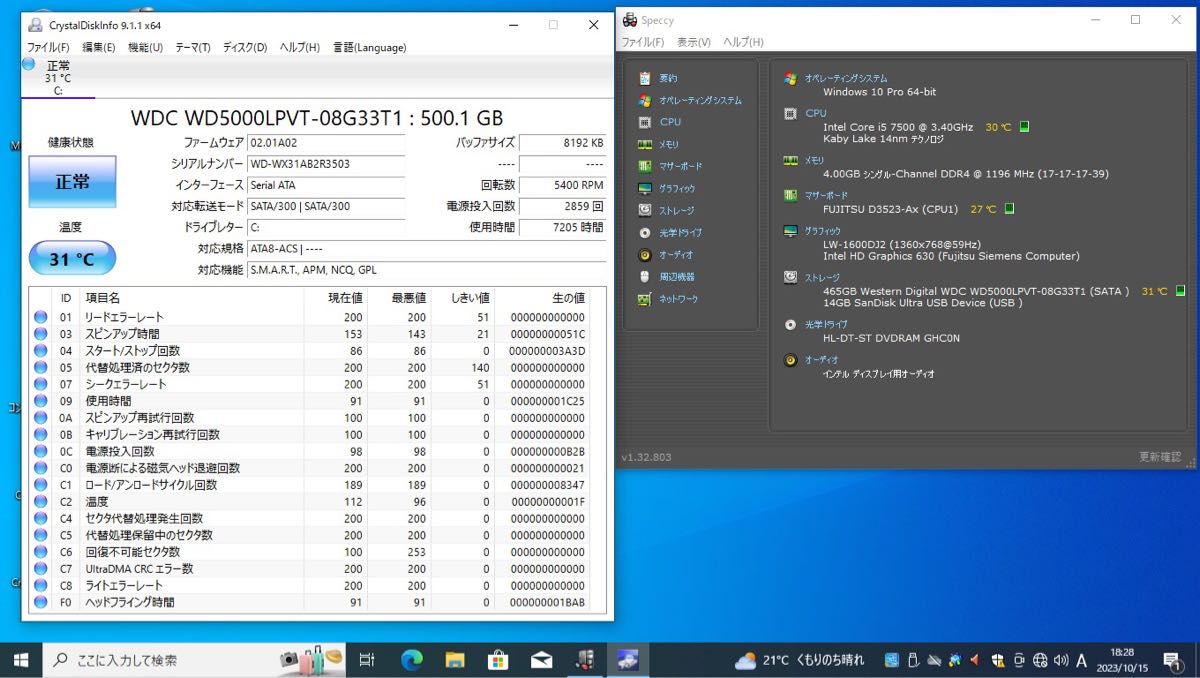This screenshot has height=678, width=1200.
Task: Click volume speaker icon in system tray
Action: [1060, 660]
